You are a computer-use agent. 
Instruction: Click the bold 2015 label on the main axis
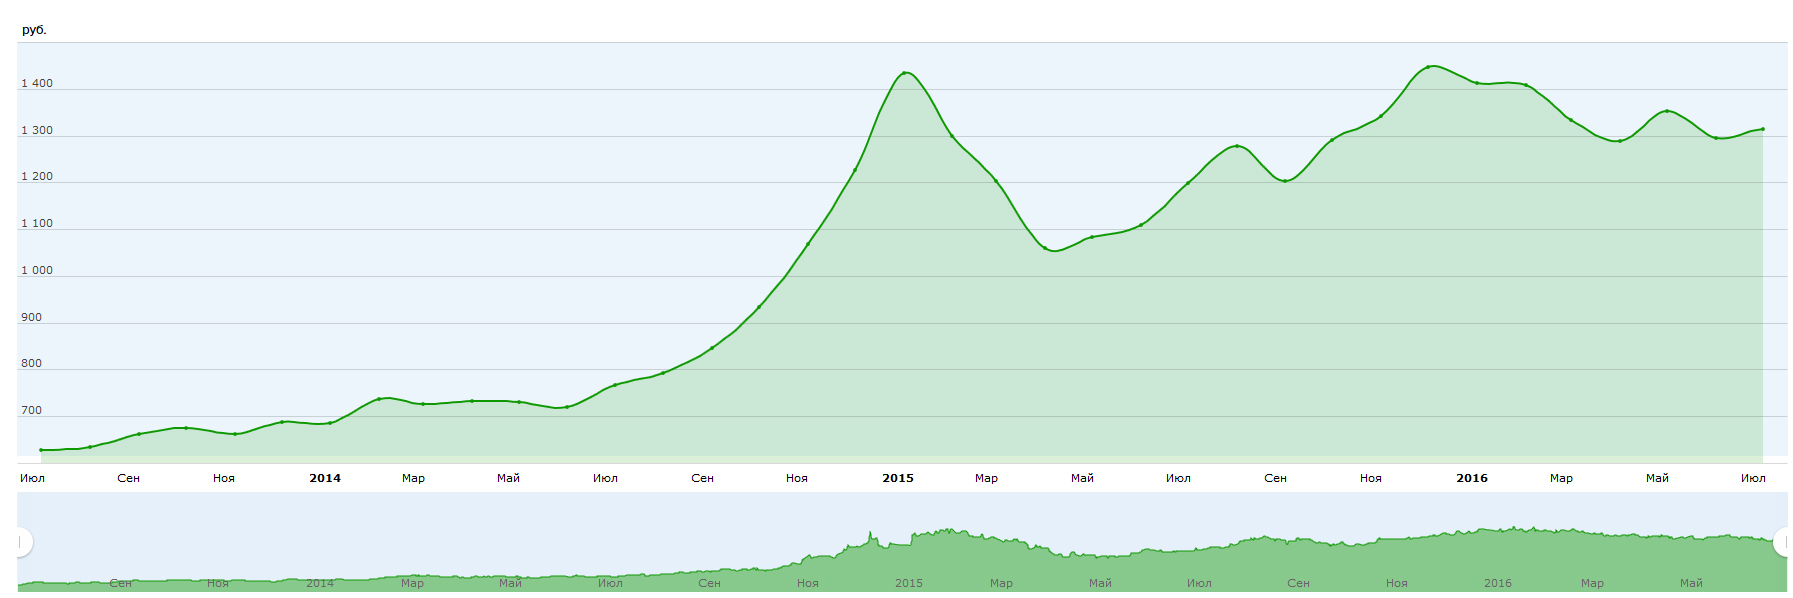pos(898,478)
